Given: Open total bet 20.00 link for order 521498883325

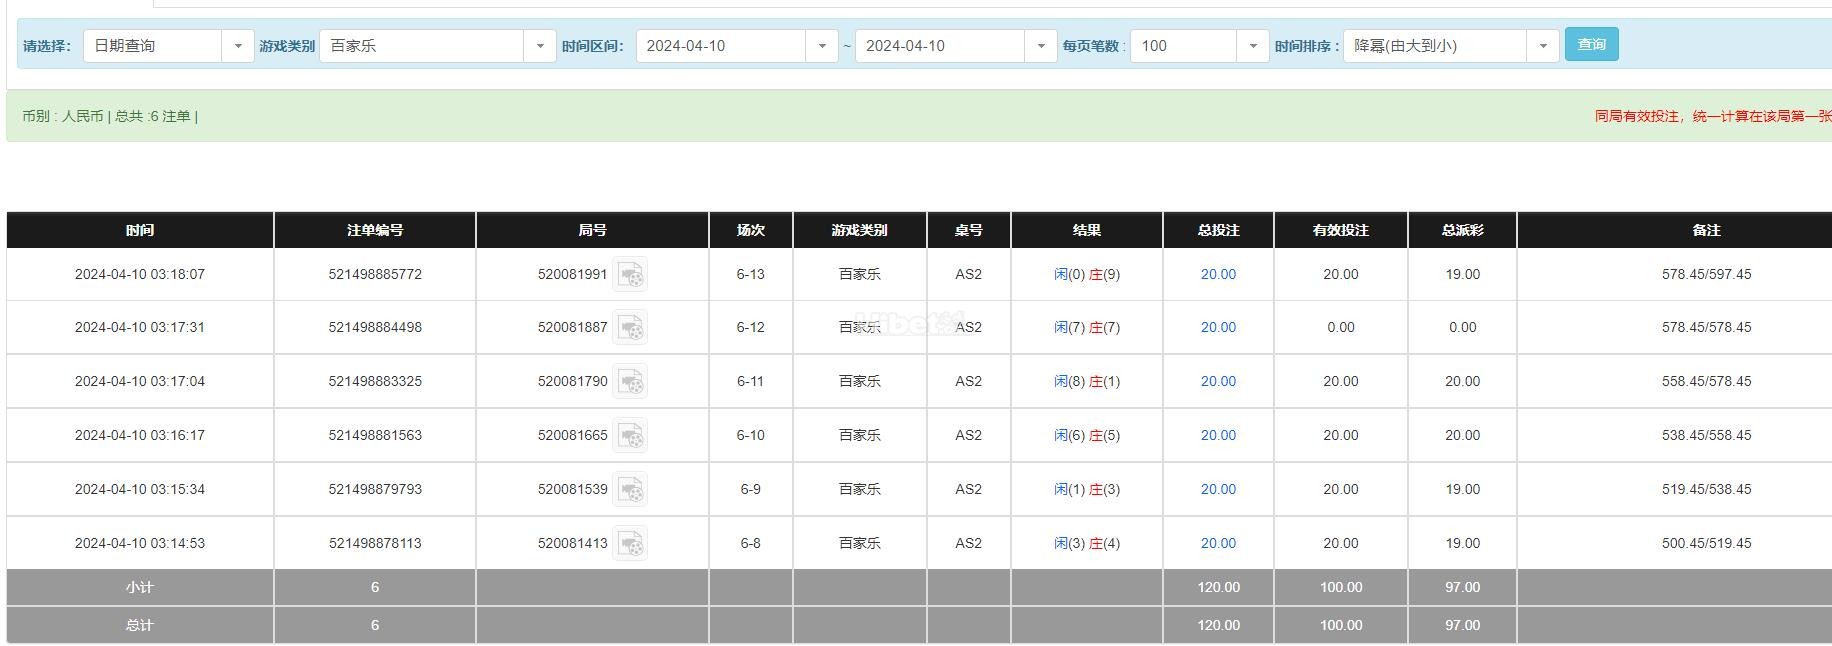Looking at the screenshot, I should click(1218, 381).
